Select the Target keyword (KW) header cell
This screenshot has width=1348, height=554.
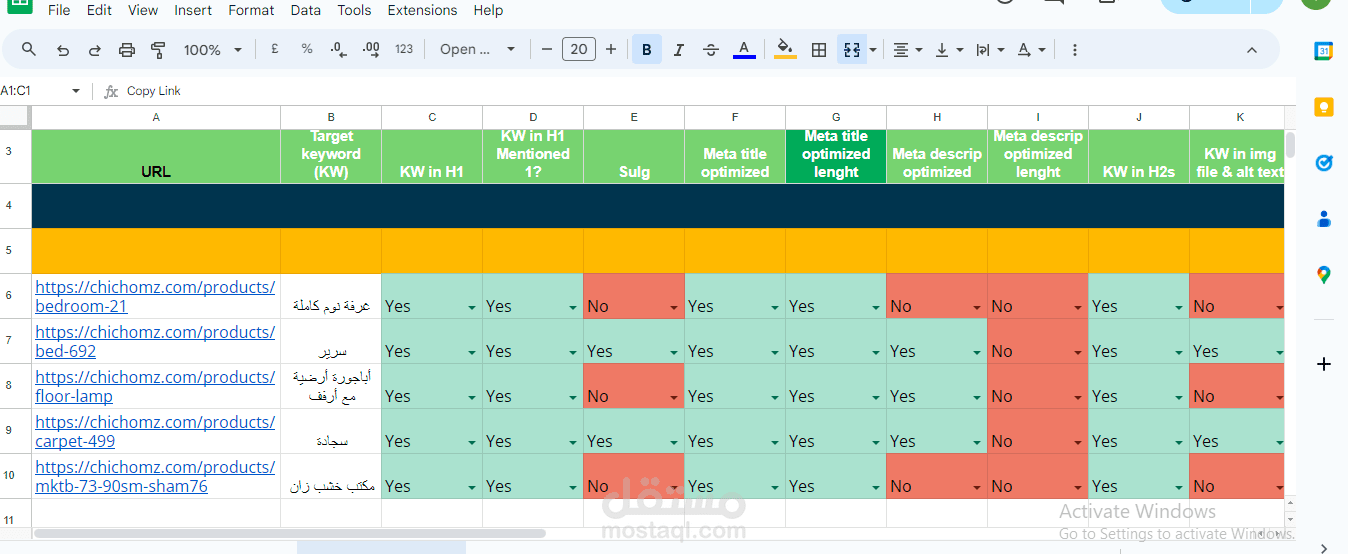[x=331, y=156]
